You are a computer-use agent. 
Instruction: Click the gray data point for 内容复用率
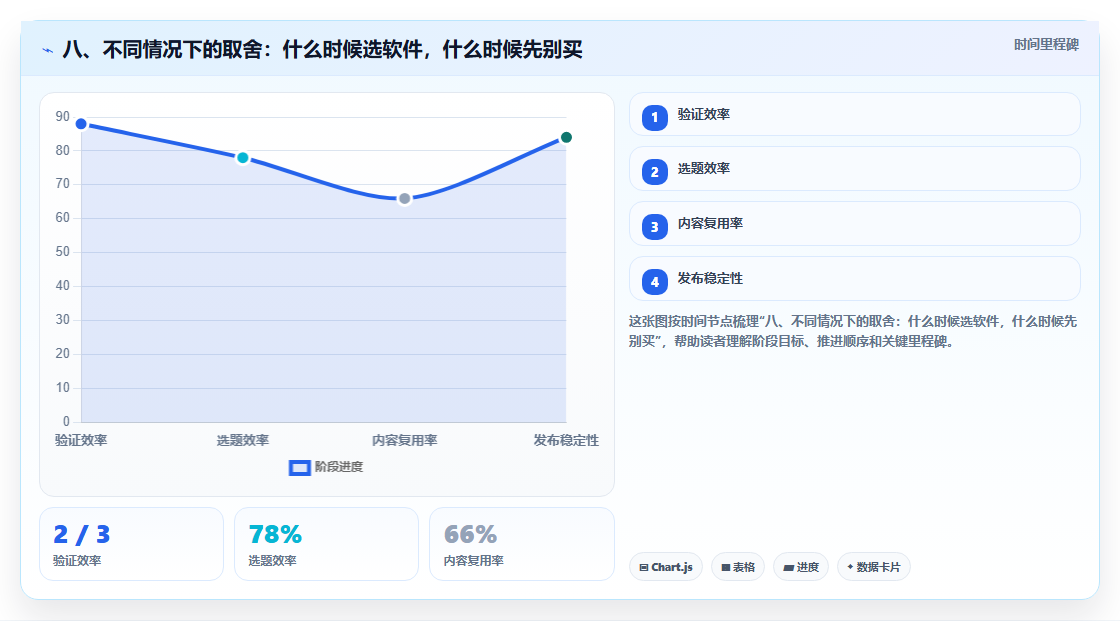coord(404,199)
